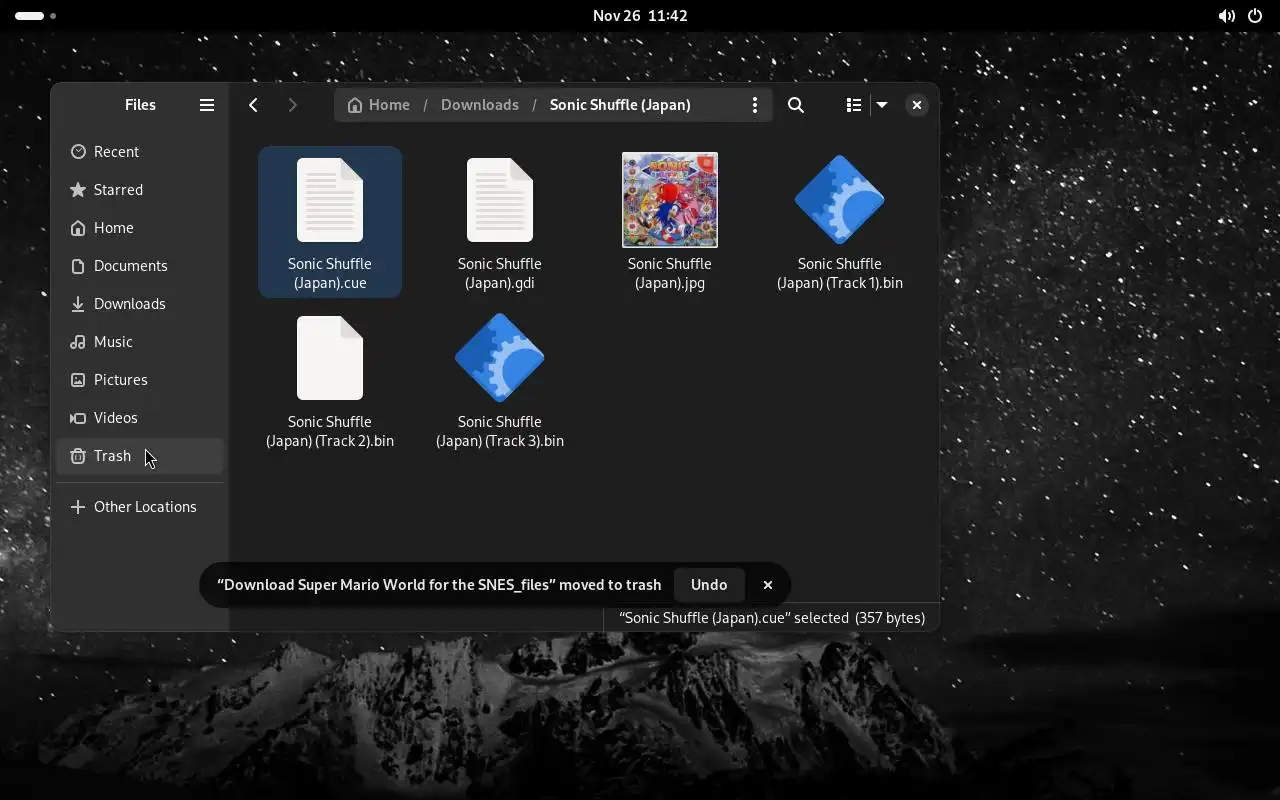Open Downloads in the sidebar
Viewport: 1280px width, 800px height.
140,304
